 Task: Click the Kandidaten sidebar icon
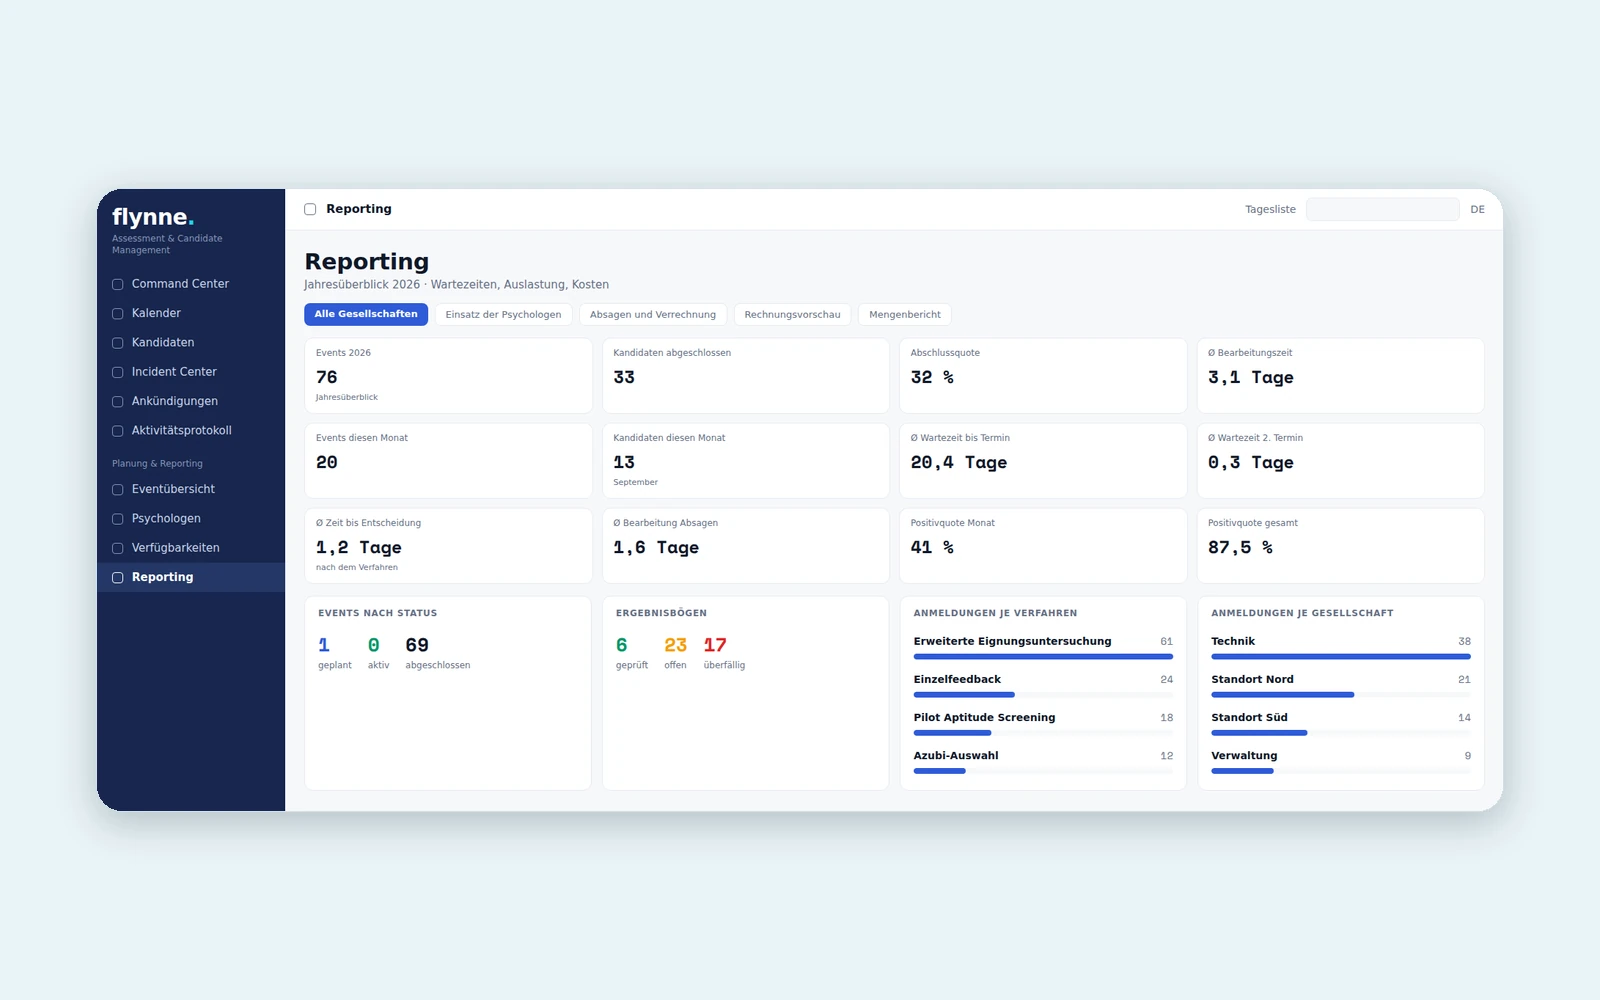pos(117,343)
